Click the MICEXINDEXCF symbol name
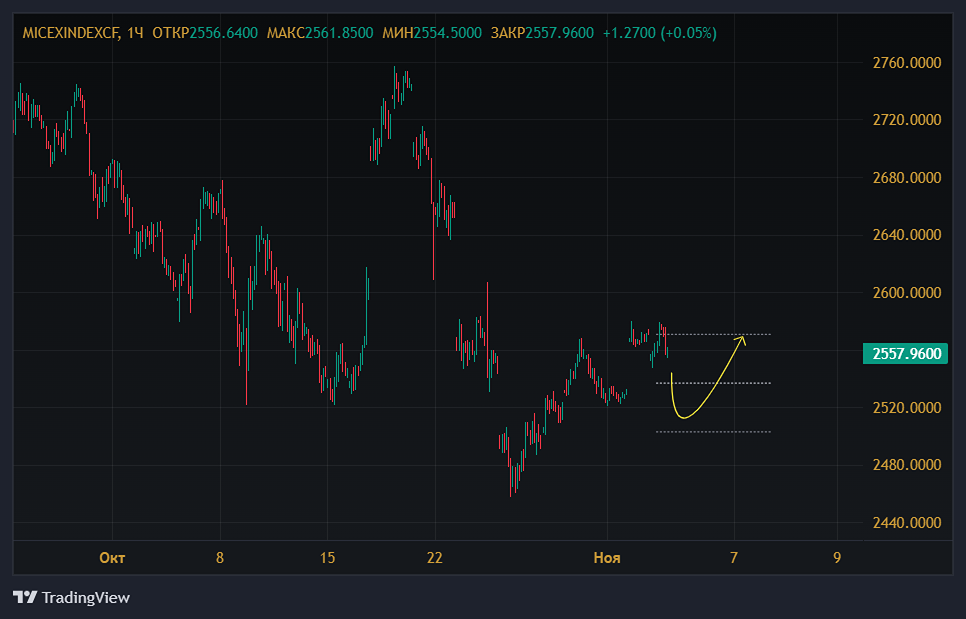The image size is (966, 619). (70, 33)
